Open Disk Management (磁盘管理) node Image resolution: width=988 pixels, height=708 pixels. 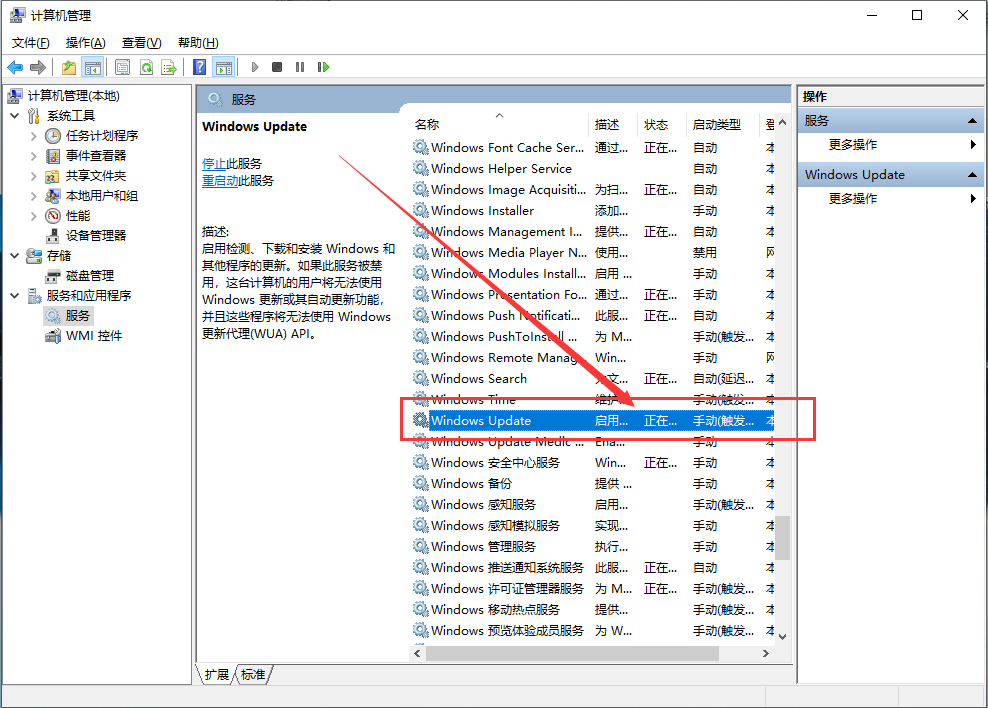pyautogui.click(x=89, y=276)
